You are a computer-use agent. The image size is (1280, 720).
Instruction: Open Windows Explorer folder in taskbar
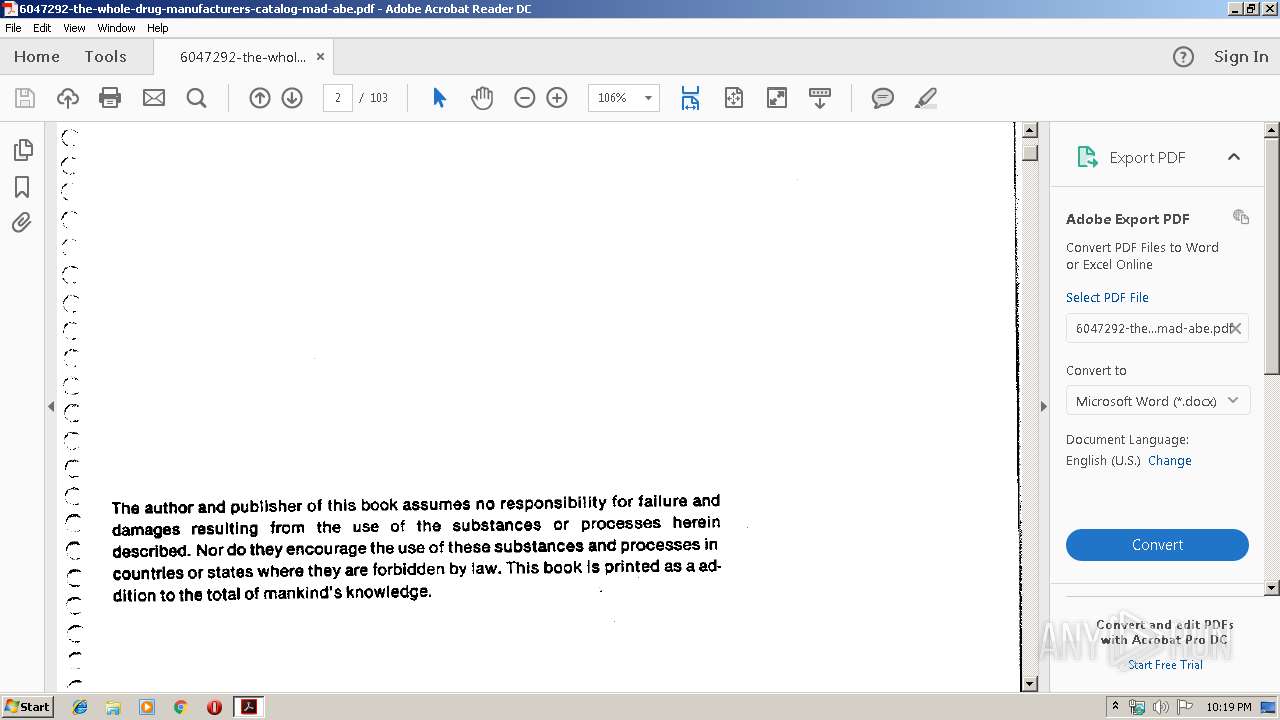pyautogui.click(x=113, y=707)
